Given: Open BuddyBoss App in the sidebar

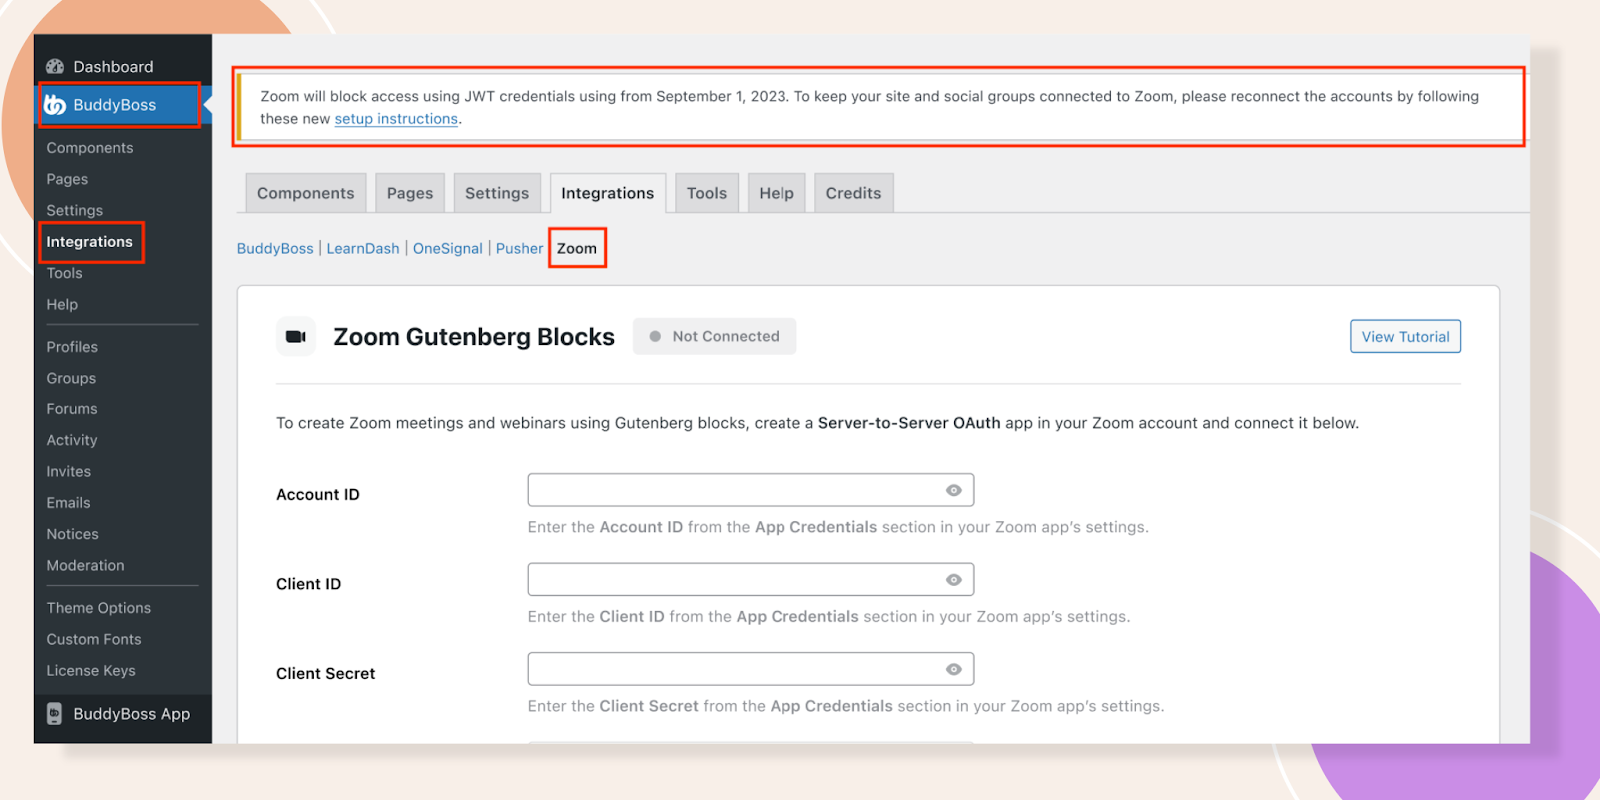Looking at the screenshot, I should click(132, 714).
